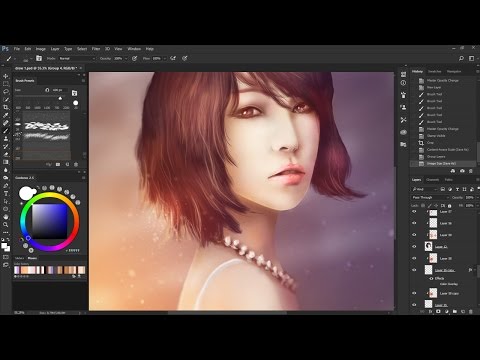The image size is (480, 360).
Task: Switch to the Navigator tab
Action: coord(454,71)
